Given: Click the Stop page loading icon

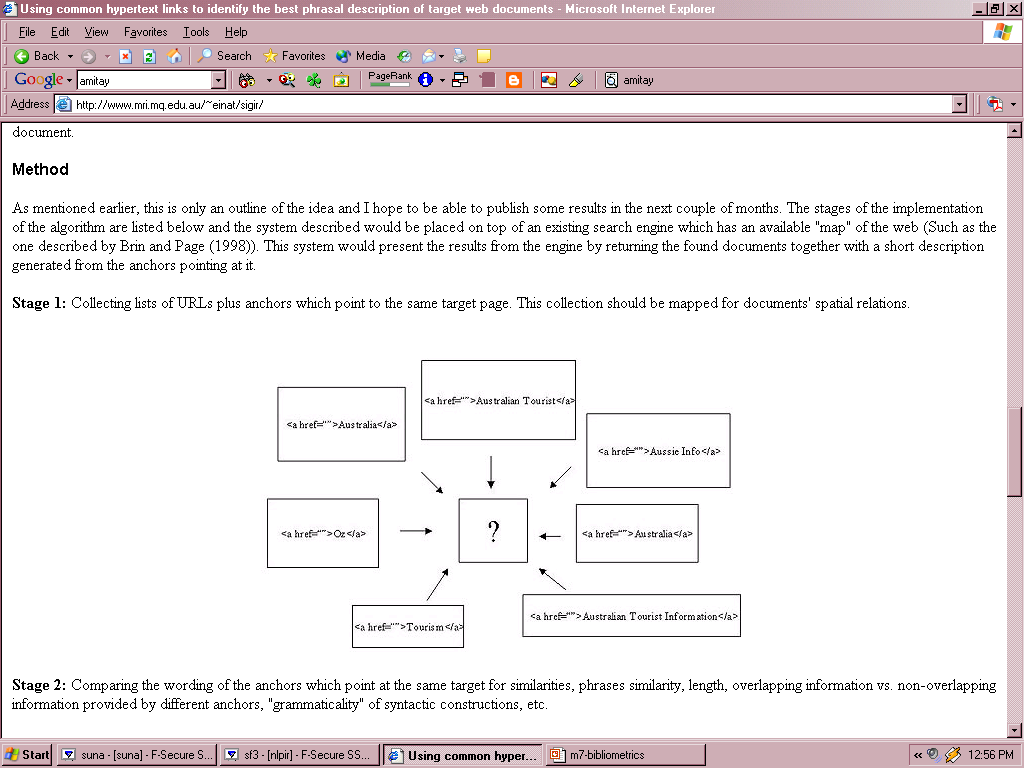Looking at the screenshot, I should pos(125,56).
